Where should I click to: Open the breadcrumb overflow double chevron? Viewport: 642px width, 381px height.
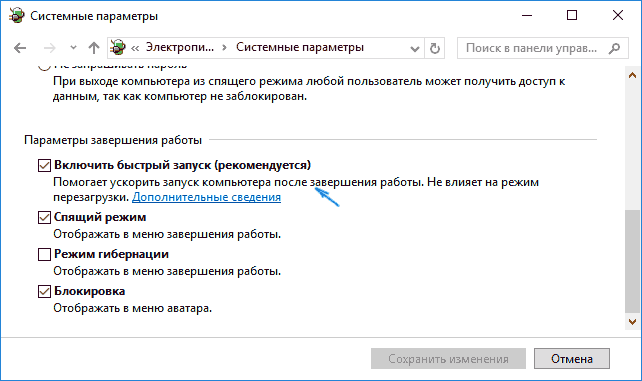[135, 48]
